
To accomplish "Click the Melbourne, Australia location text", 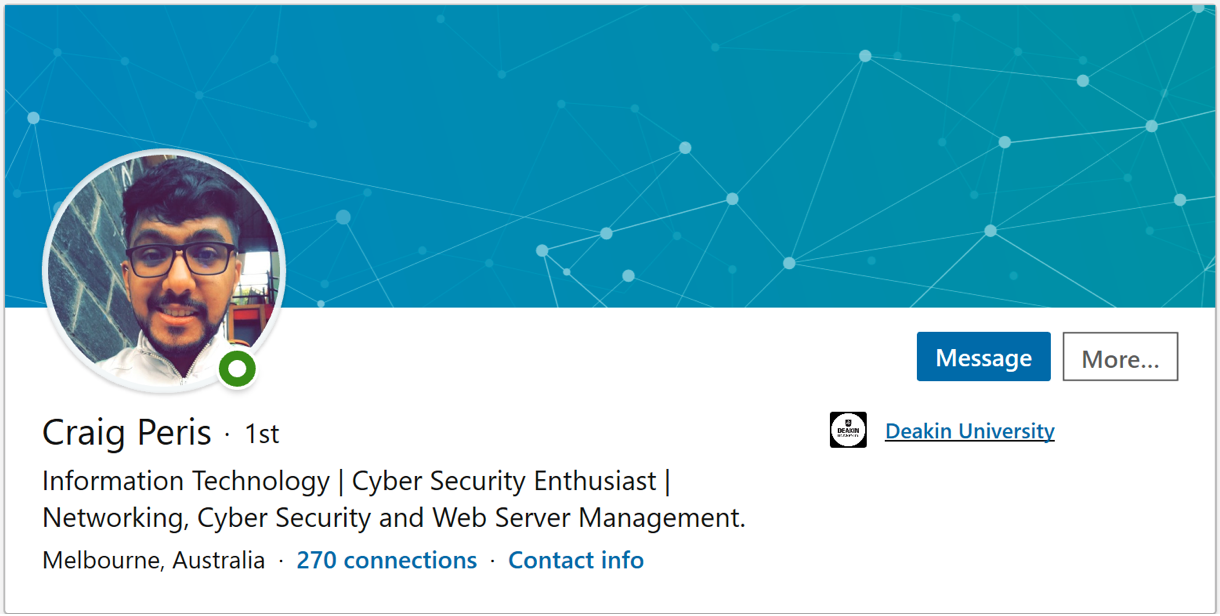I will click(154, 560).
